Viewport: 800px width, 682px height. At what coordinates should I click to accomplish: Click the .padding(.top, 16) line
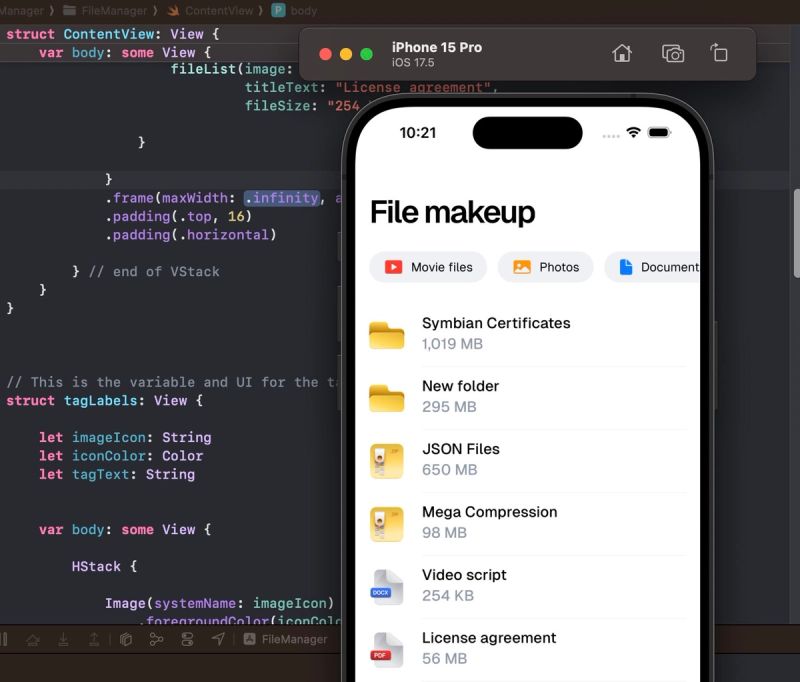[x=178, y=216]
